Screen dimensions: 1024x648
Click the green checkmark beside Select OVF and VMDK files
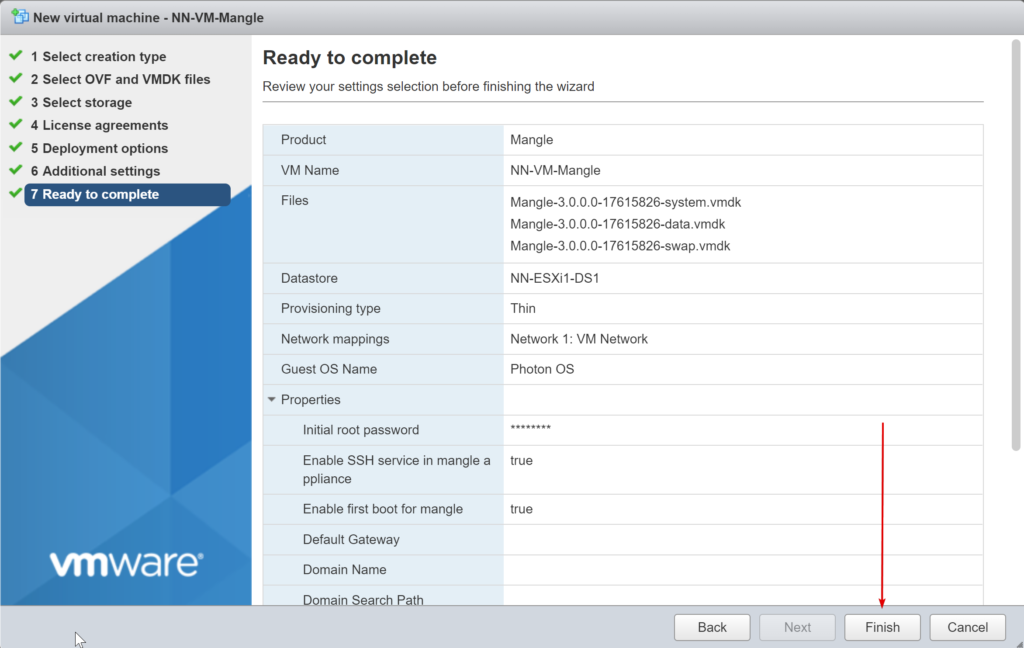click(x=16, y=78)
